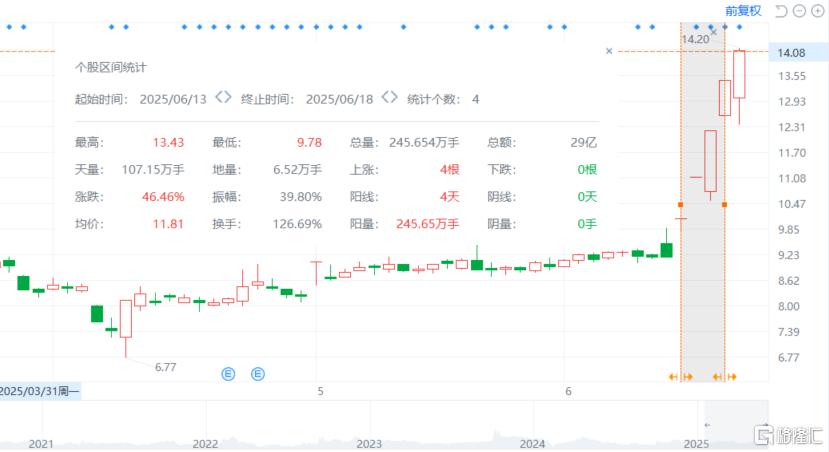Click the 个股区间统计 panel title
This screenshot has width=829, height=452.
pos(110,67)
